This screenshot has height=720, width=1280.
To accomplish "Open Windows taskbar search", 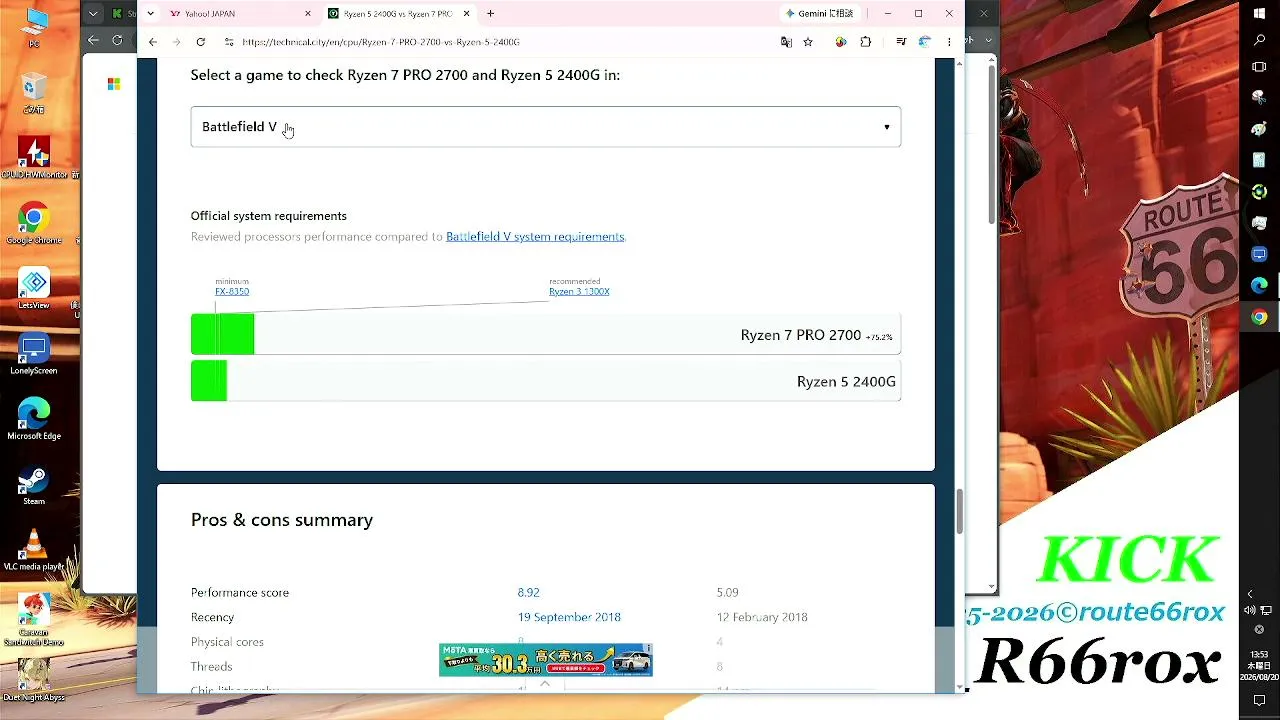I will (1259, 41).
